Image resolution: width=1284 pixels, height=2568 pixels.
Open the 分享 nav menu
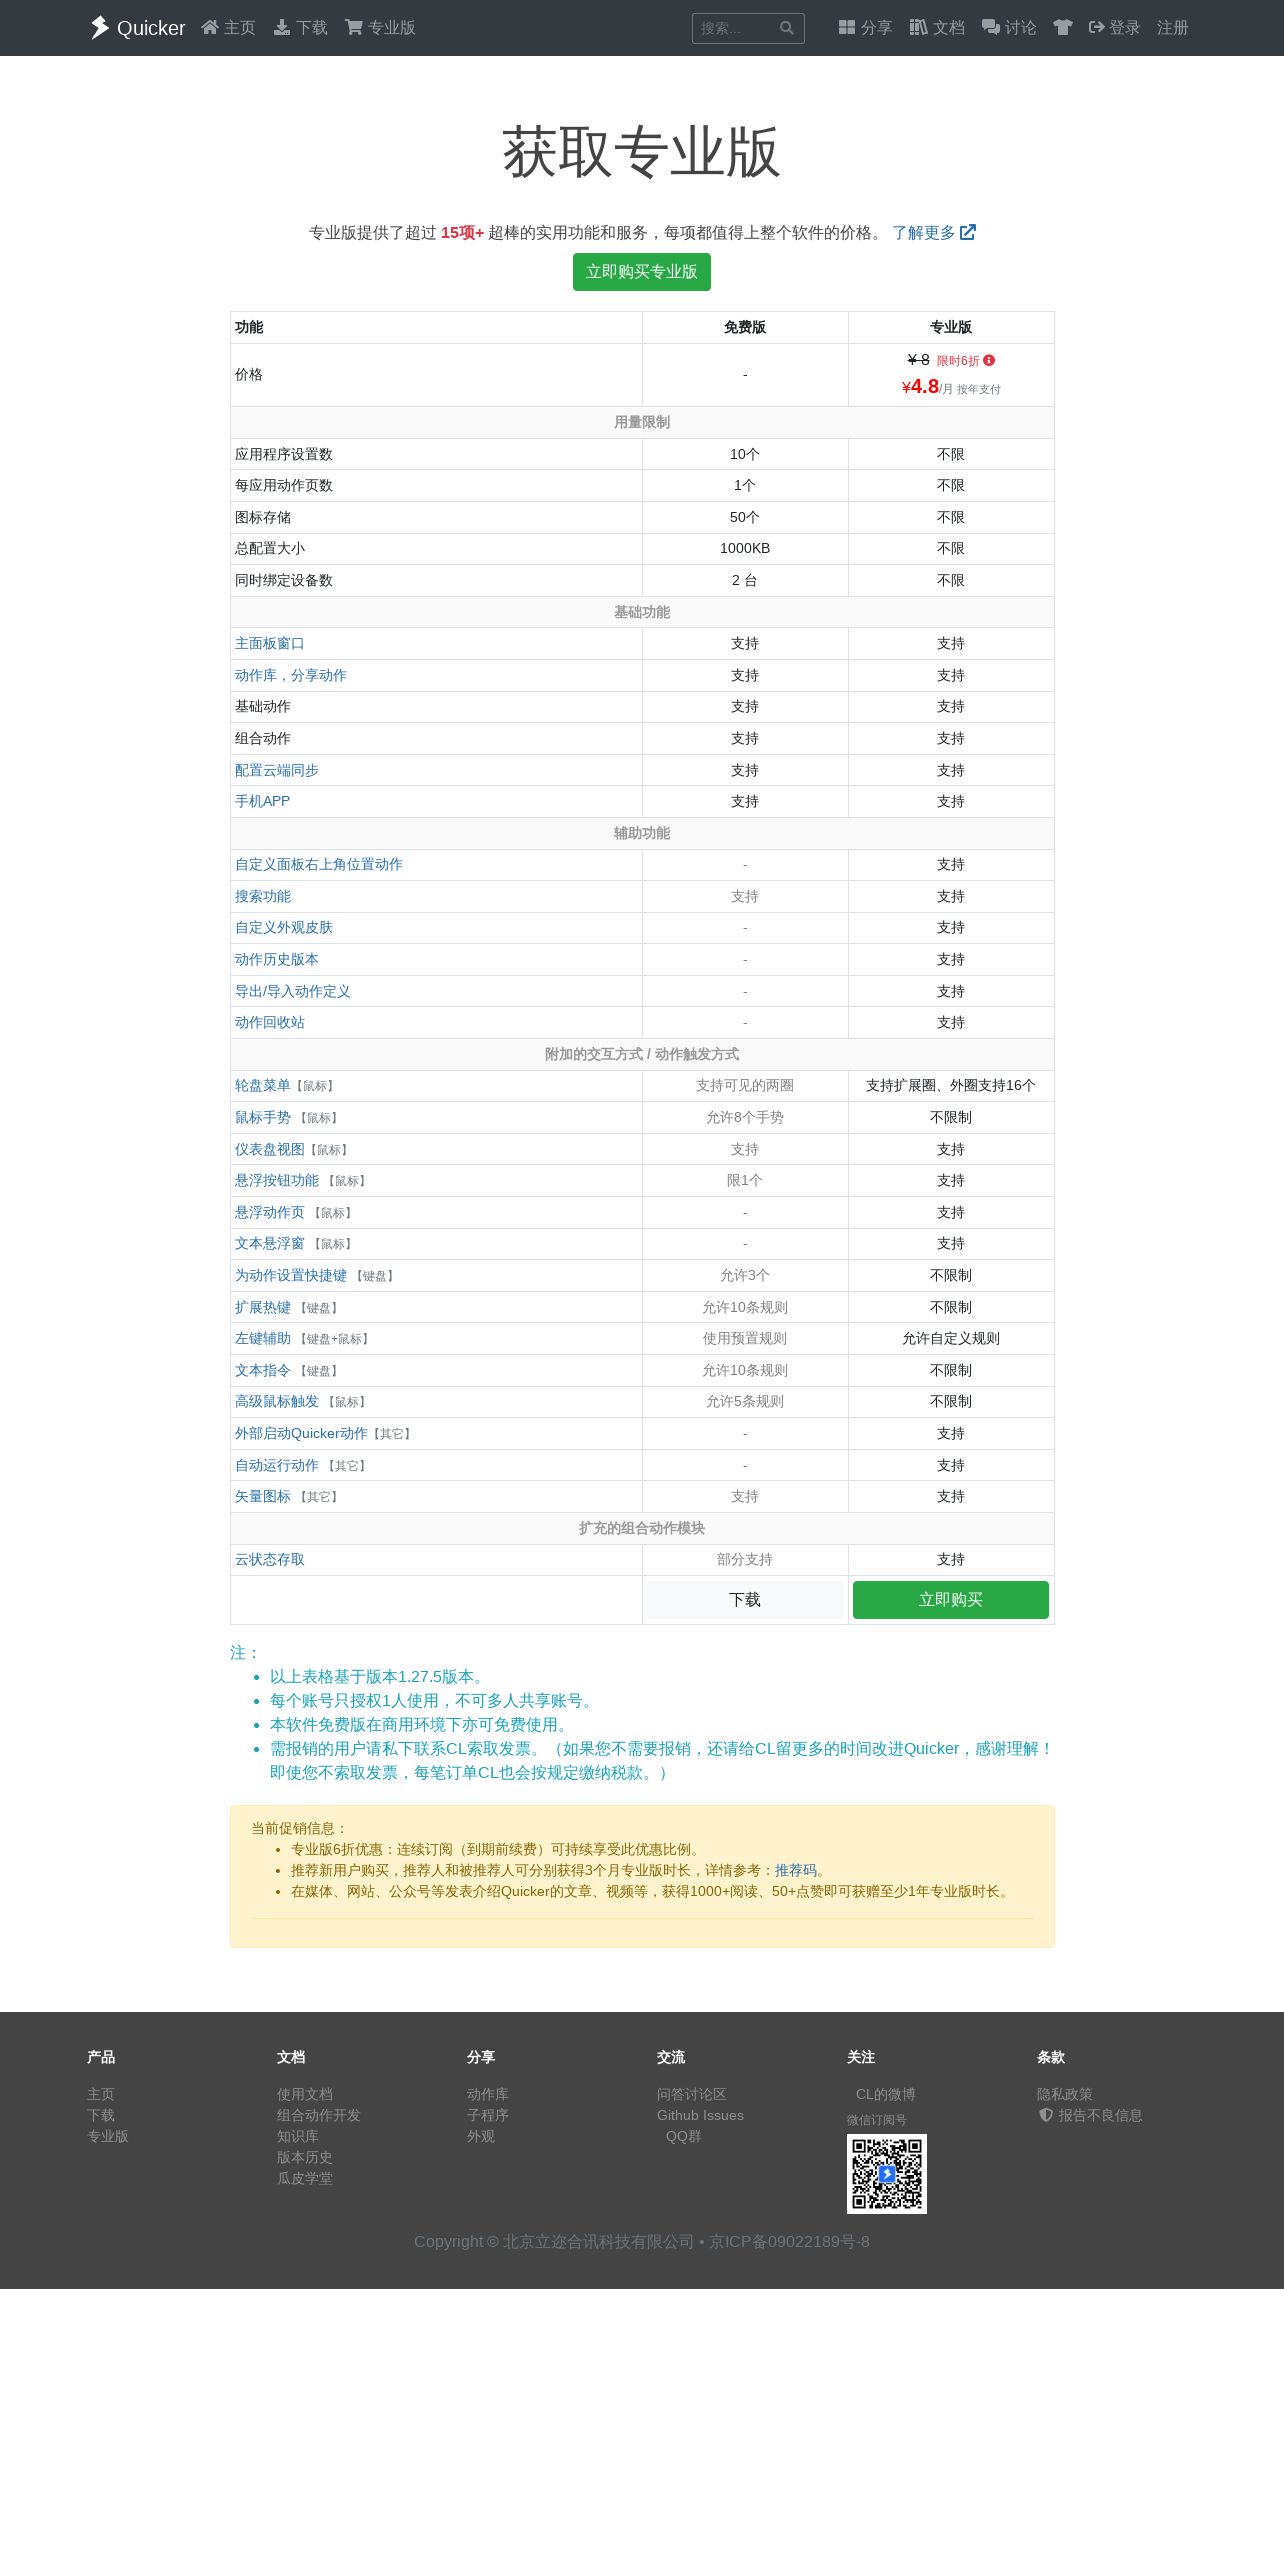tap(865, 28)
